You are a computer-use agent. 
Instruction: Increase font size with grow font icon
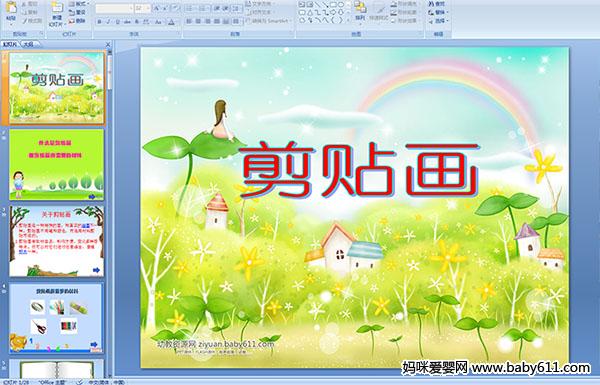tap(157, 8)
